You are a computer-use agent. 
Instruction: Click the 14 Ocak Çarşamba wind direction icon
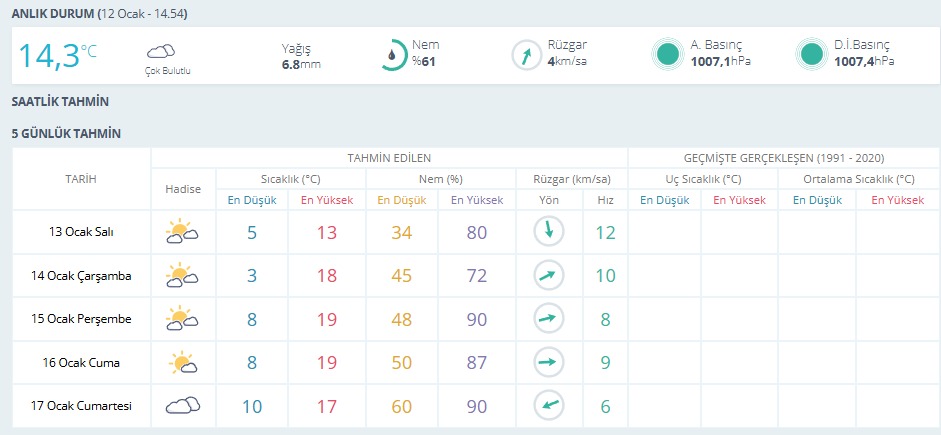(x=549, y=275)
